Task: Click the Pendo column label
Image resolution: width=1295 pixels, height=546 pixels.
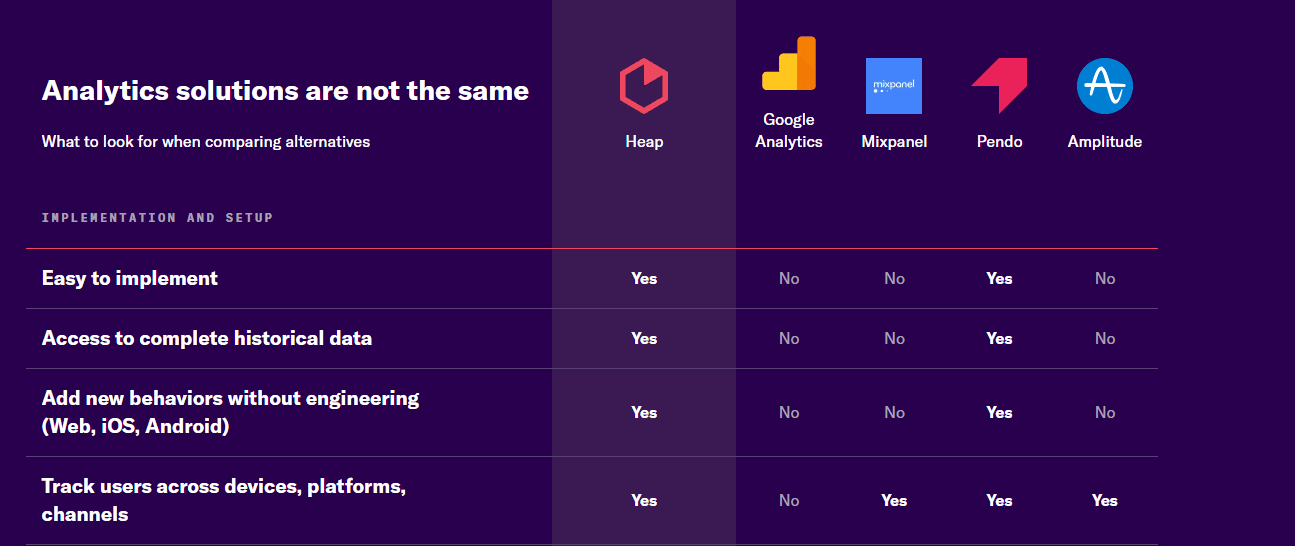Action: coord(999,142)
